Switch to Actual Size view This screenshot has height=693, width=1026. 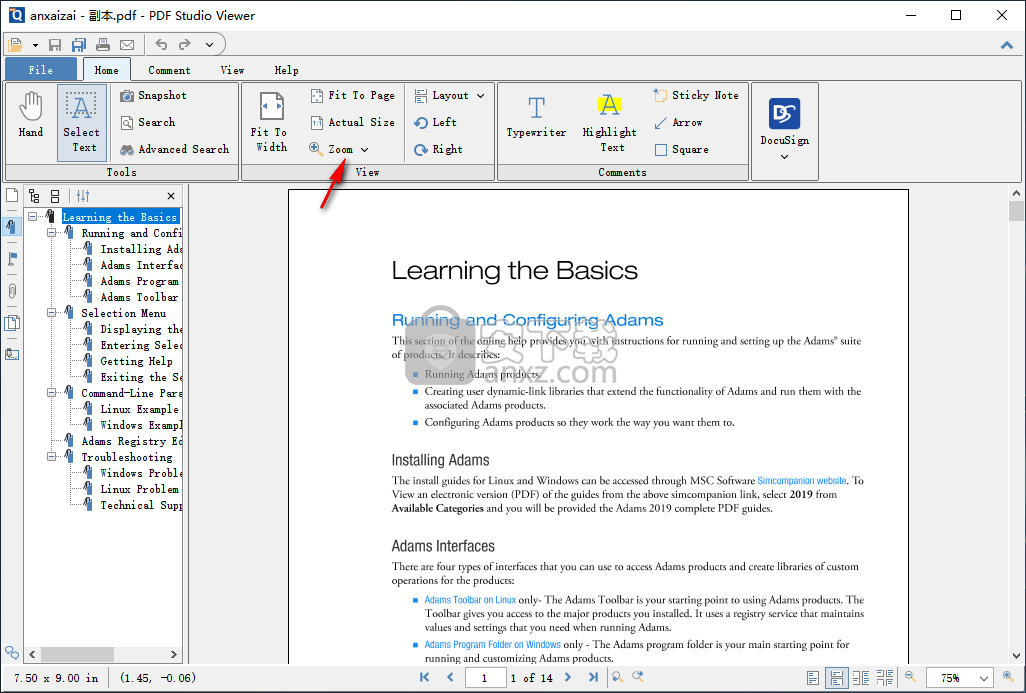pos(353,122)
